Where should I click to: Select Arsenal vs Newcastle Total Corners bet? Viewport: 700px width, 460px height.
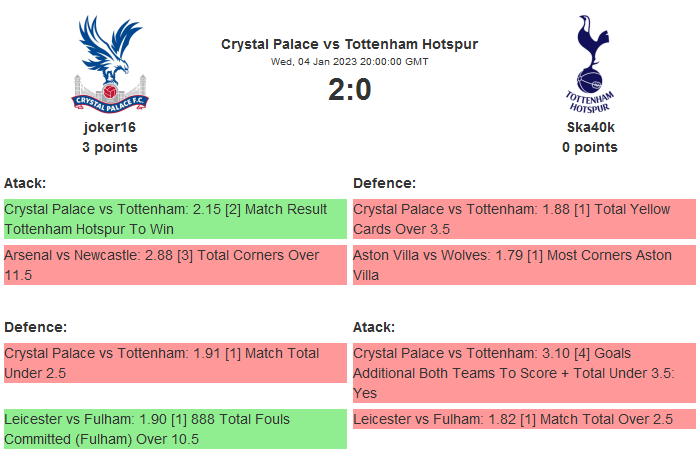point(175,265)
